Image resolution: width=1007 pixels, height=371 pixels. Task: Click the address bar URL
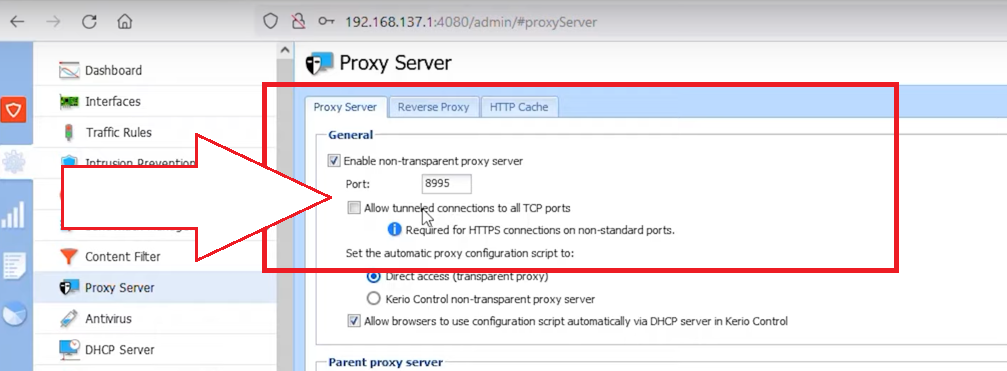point(471,22)
